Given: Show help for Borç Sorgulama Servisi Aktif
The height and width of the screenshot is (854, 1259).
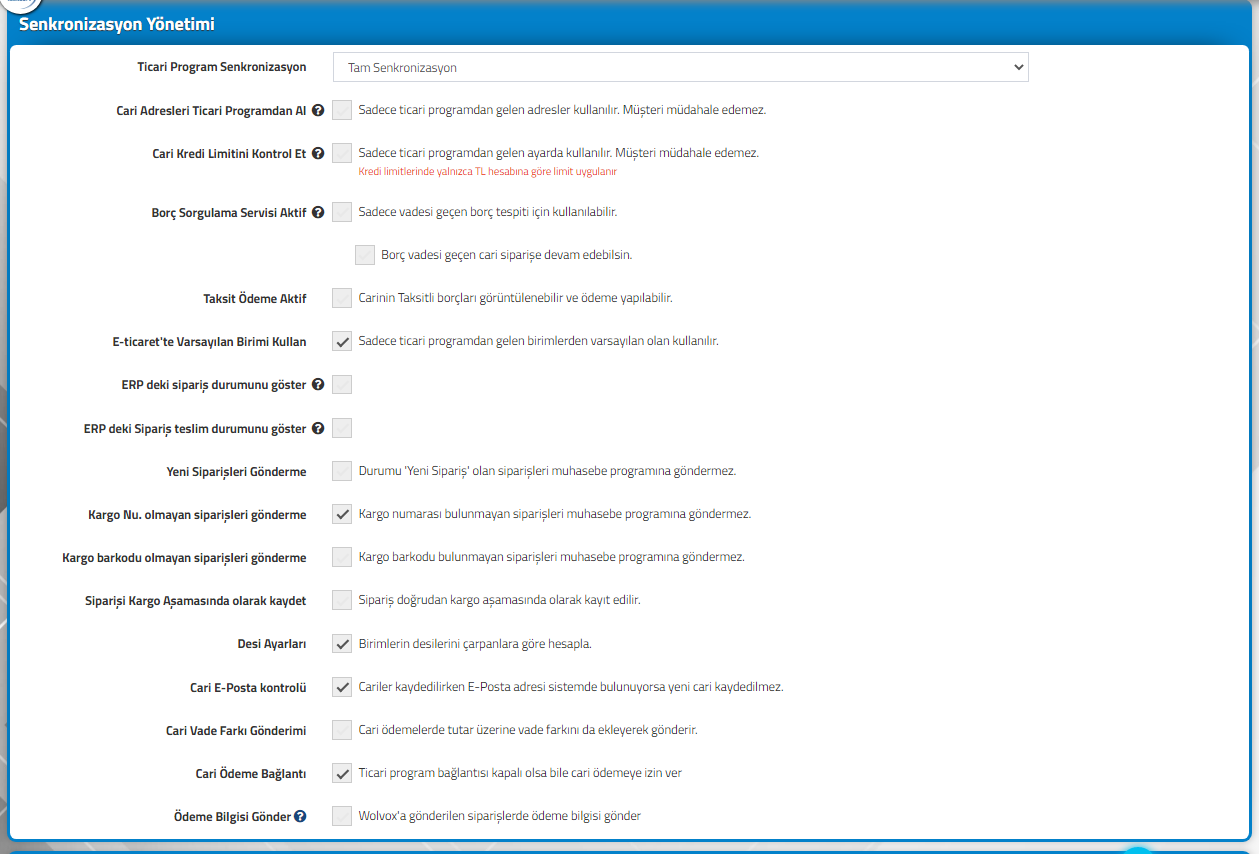Looking at the screenshot, I should [318, 212].
